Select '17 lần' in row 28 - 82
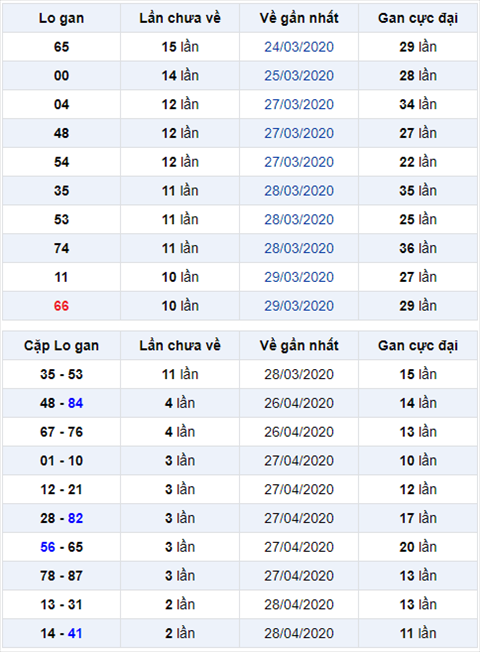 click(418, 518)
